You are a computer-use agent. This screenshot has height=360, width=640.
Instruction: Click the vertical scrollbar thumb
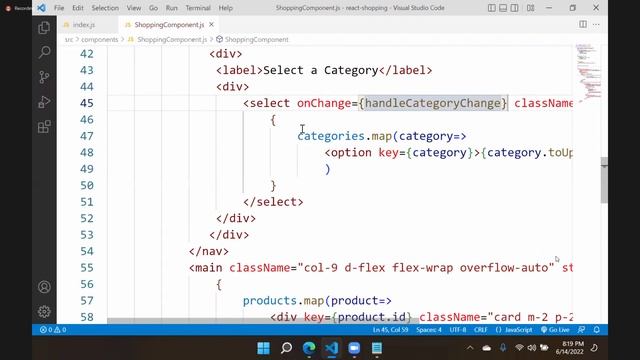tap(604, 180)
